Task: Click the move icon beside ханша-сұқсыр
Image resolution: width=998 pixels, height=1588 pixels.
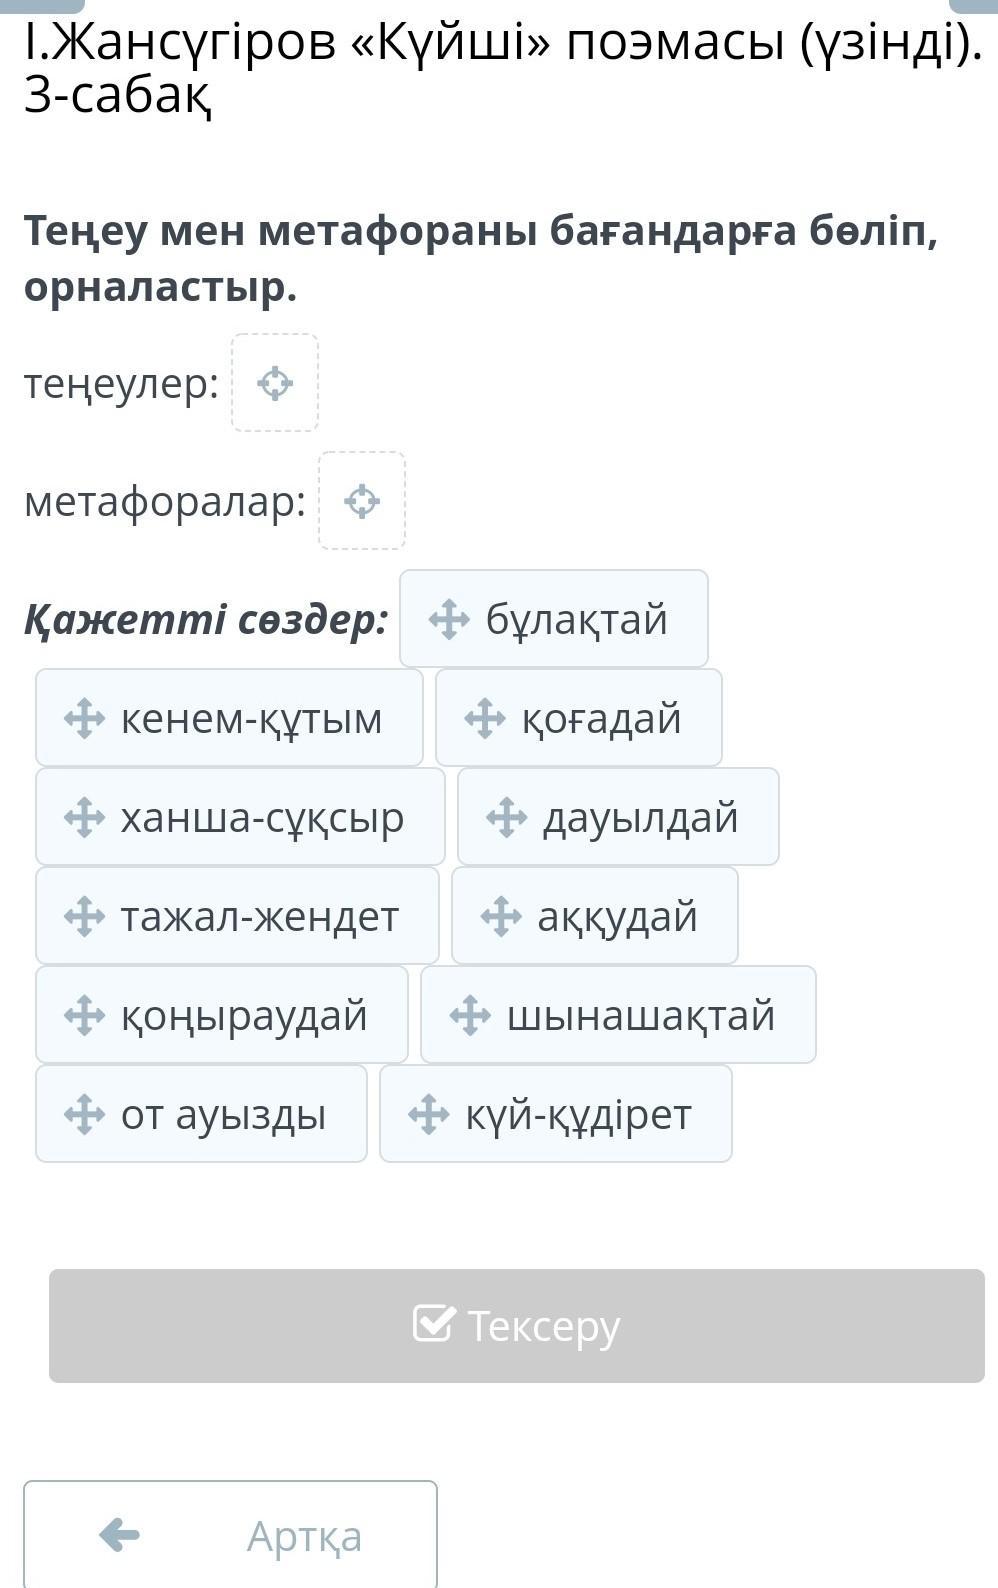Action: coord(84,817)
